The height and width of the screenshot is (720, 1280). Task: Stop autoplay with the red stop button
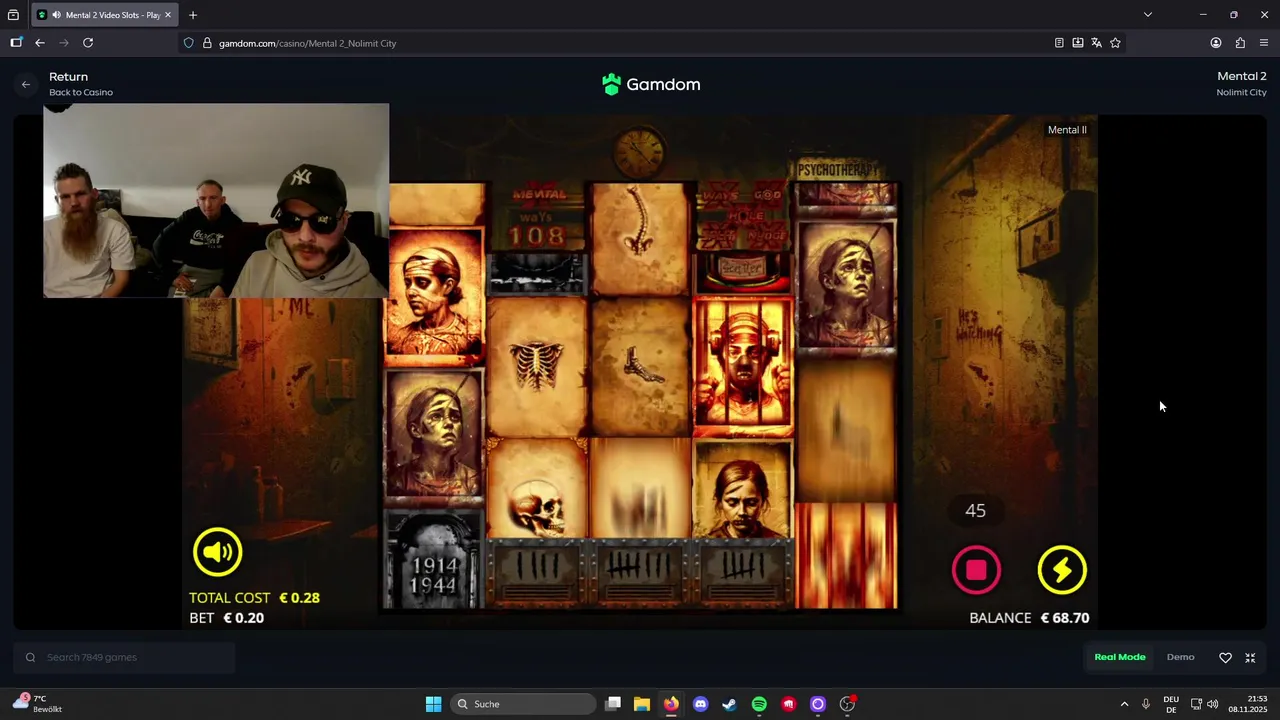[x=976, y=570]
